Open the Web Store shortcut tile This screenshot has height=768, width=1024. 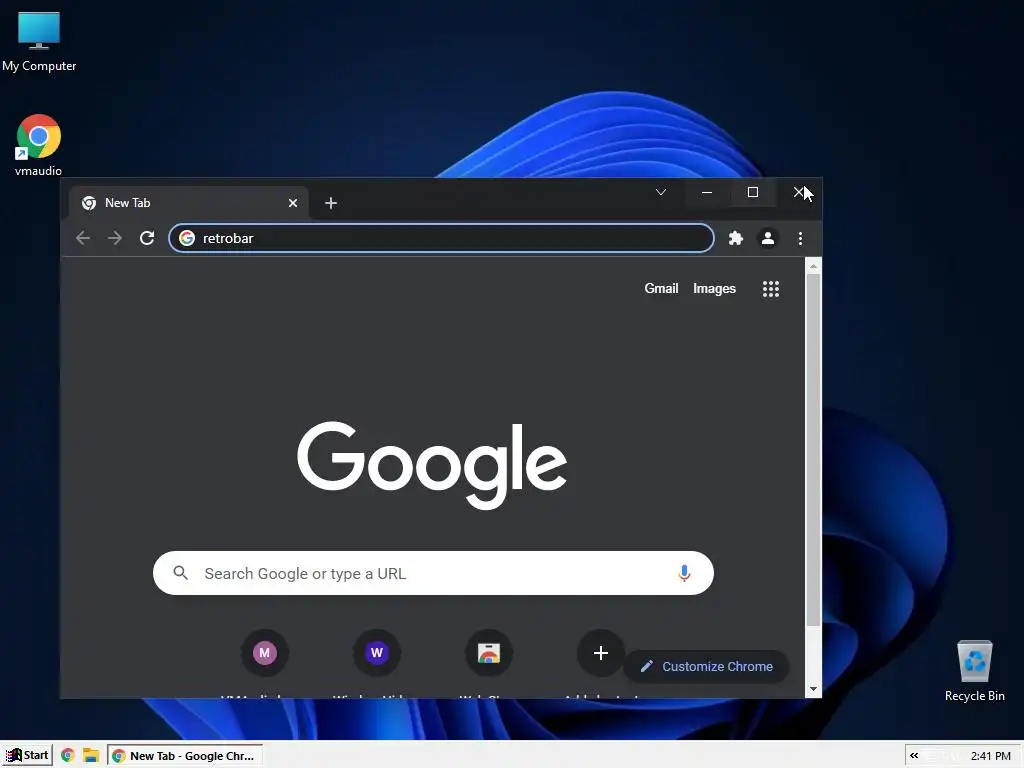pyautogui.click(x=488, y=652)
